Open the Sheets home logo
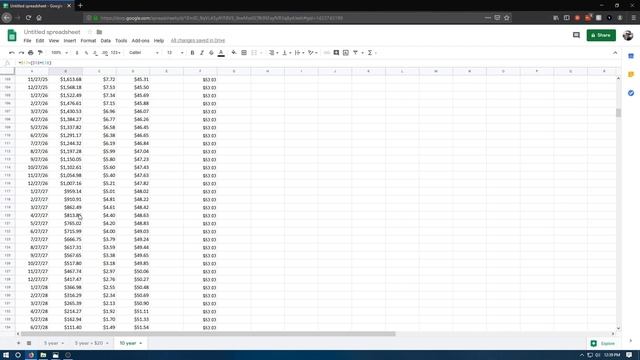640x360 pixels. [12, 36]
